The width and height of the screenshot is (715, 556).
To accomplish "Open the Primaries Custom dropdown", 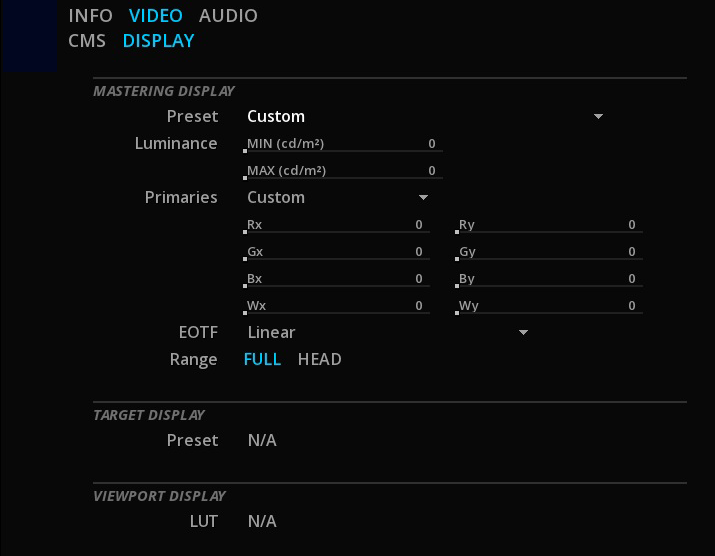I will (x=337, y=197).
